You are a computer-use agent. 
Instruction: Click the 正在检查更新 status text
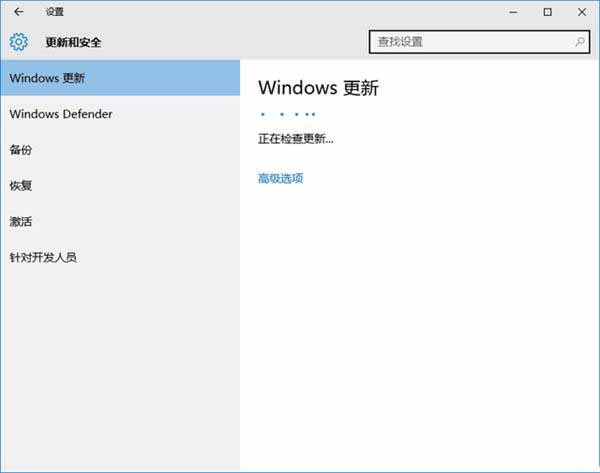295,139
